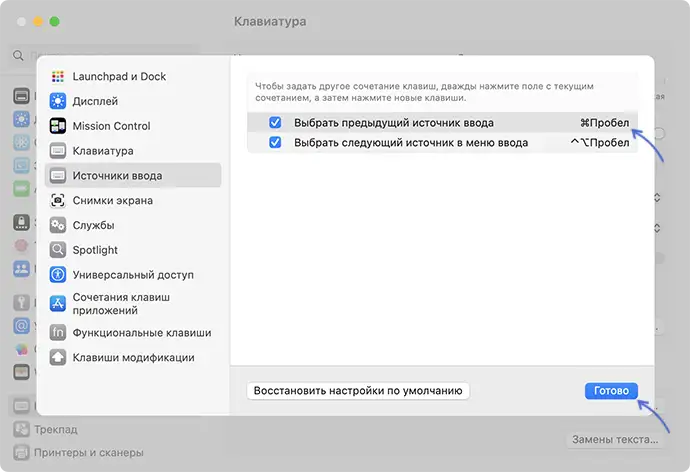Select the Launchpad и Dock icon
The height and width of the screenshot is (472, 690).
pyautogui.click(x=58, y=77)
